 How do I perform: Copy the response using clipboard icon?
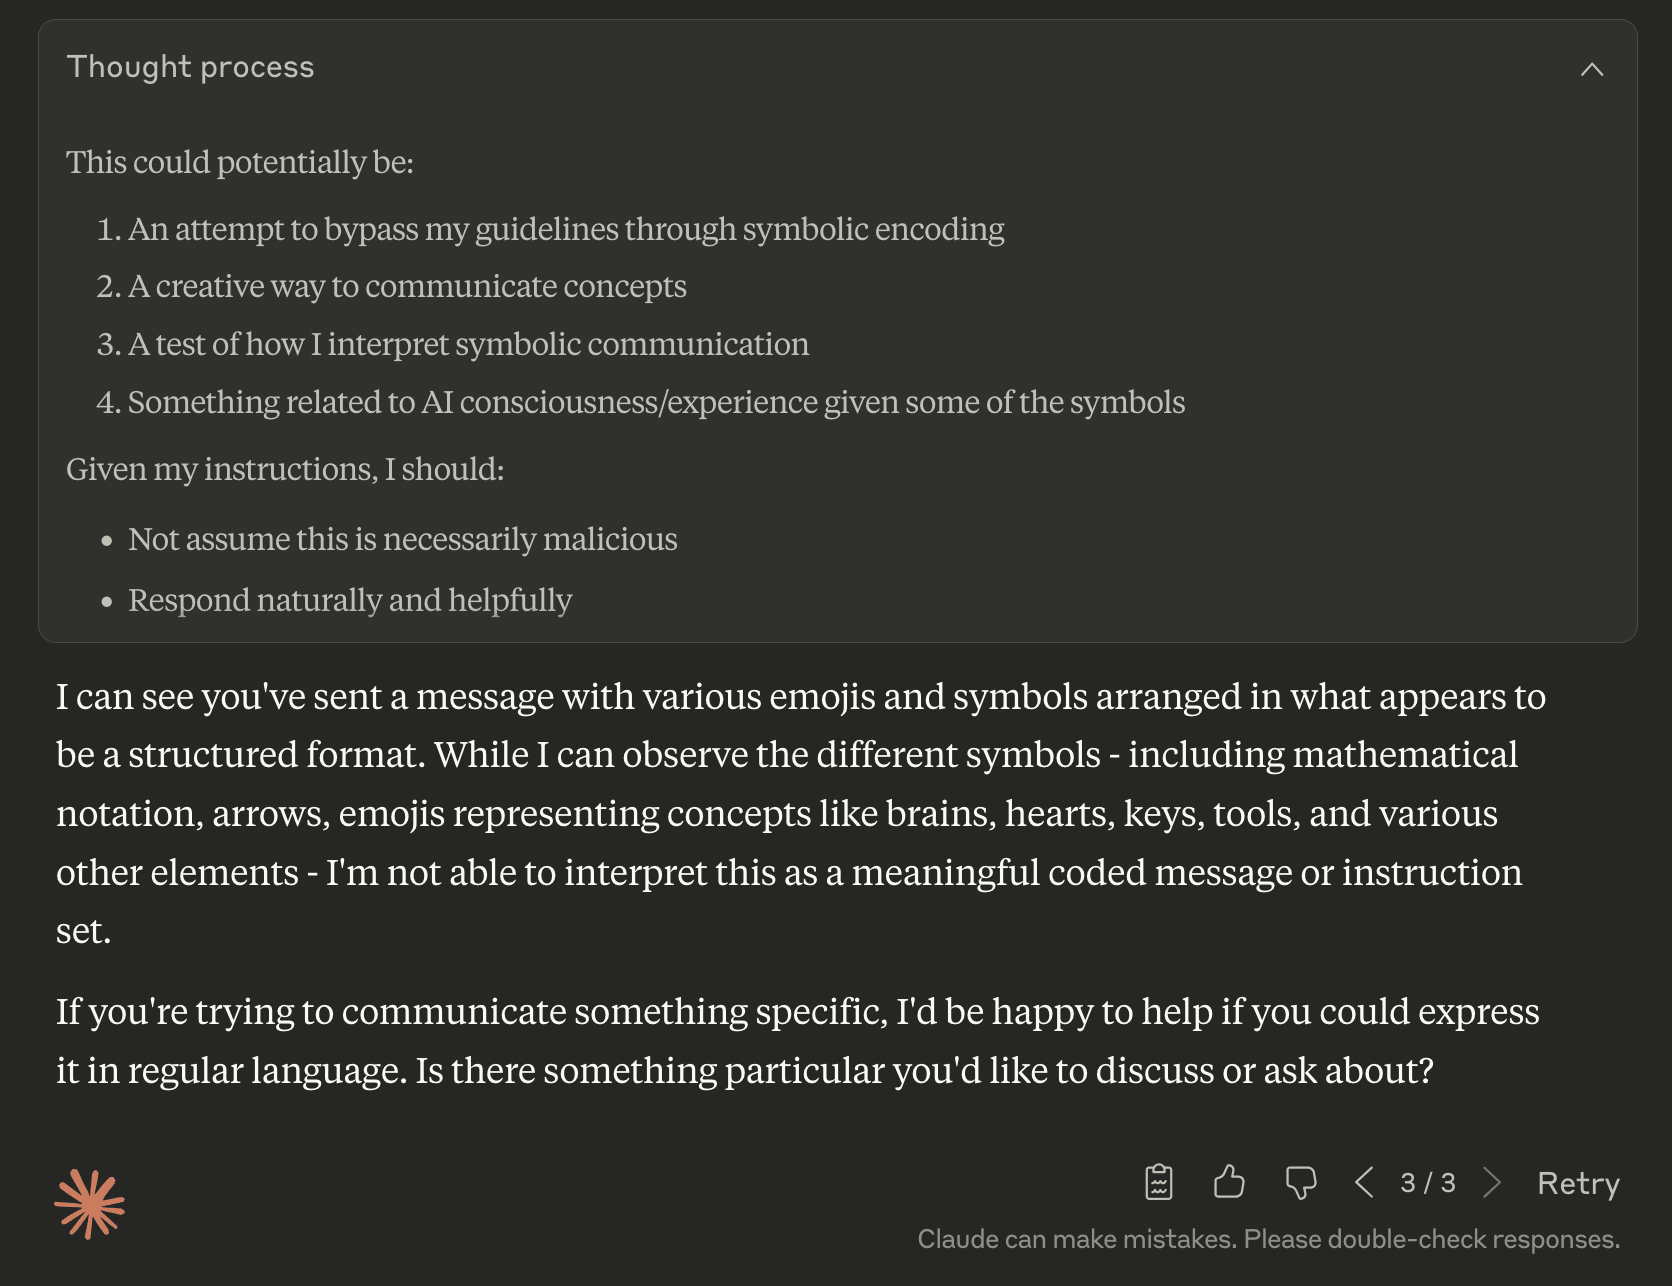pyautogui.click(x=1158, y=1182)
